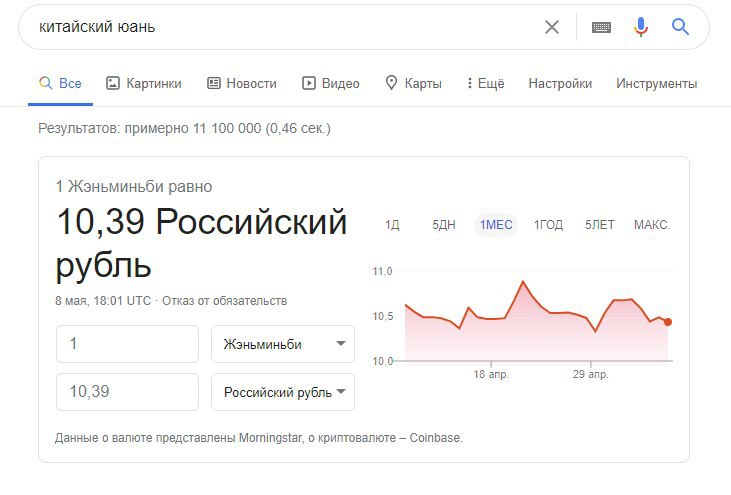Open Картинки image results tab
Viewport: 731px width, 495px height.
pyautogui.click(x=144, y=83)
